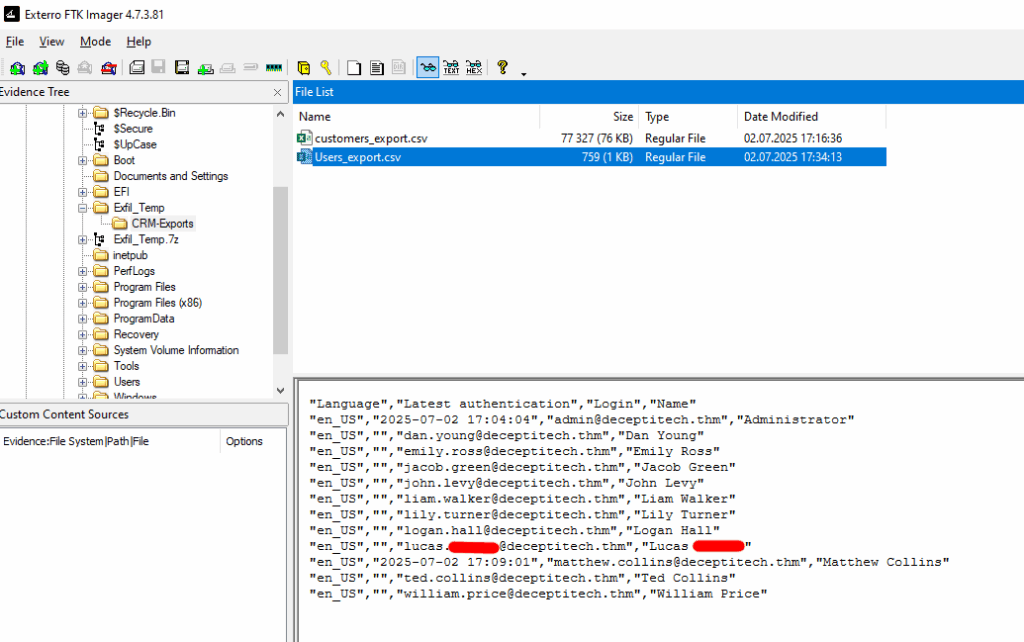1024x642 pixels.
Task: Open the Help menu
Action: click(138, 42)
